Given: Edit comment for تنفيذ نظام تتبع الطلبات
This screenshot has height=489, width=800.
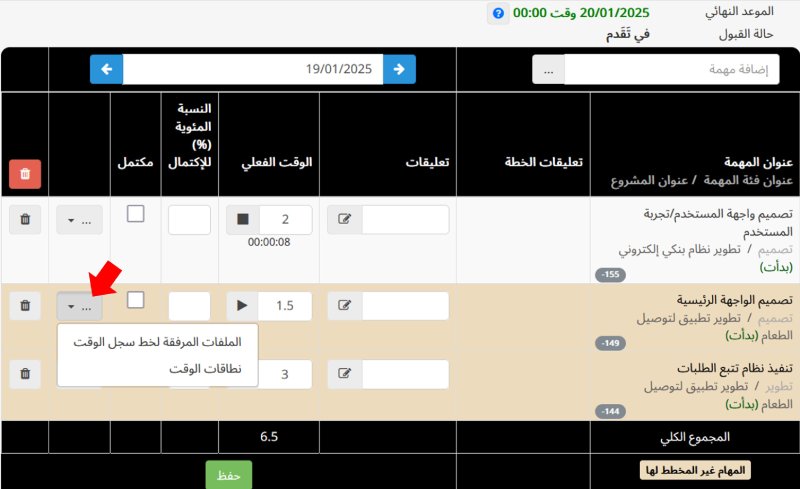Looking at the screenshot, I should click(x=345, y=374).
